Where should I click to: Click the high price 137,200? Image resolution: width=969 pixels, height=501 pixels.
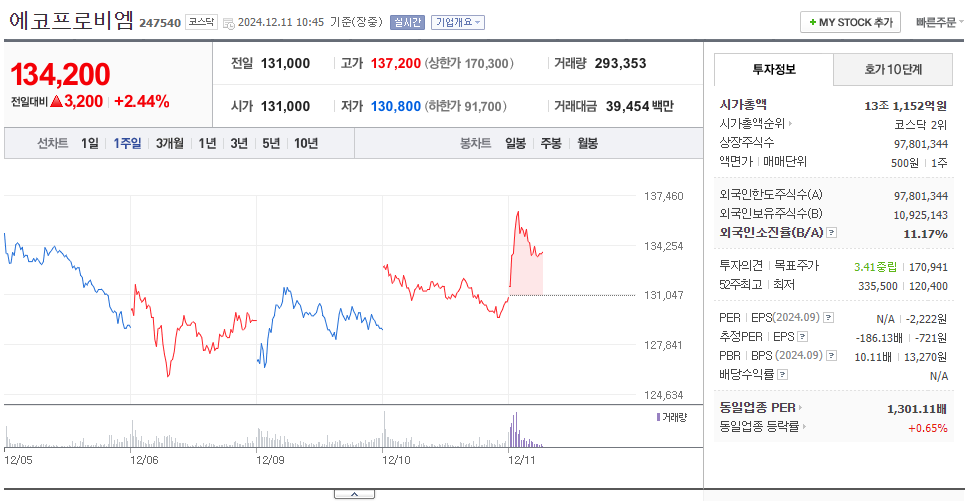(396, 63)
